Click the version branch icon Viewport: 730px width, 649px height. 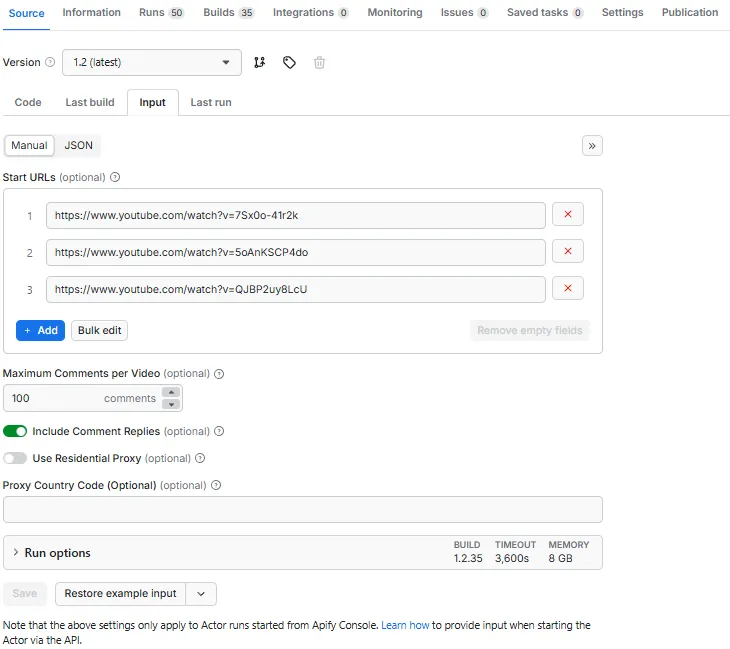click(x=260, y=62)
